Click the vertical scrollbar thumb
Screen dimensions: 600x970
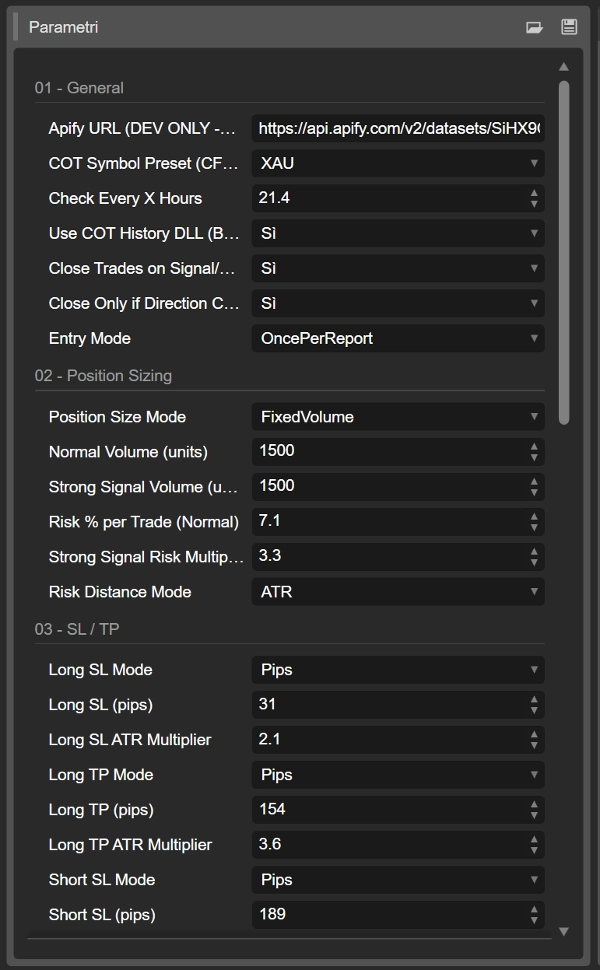564,250
